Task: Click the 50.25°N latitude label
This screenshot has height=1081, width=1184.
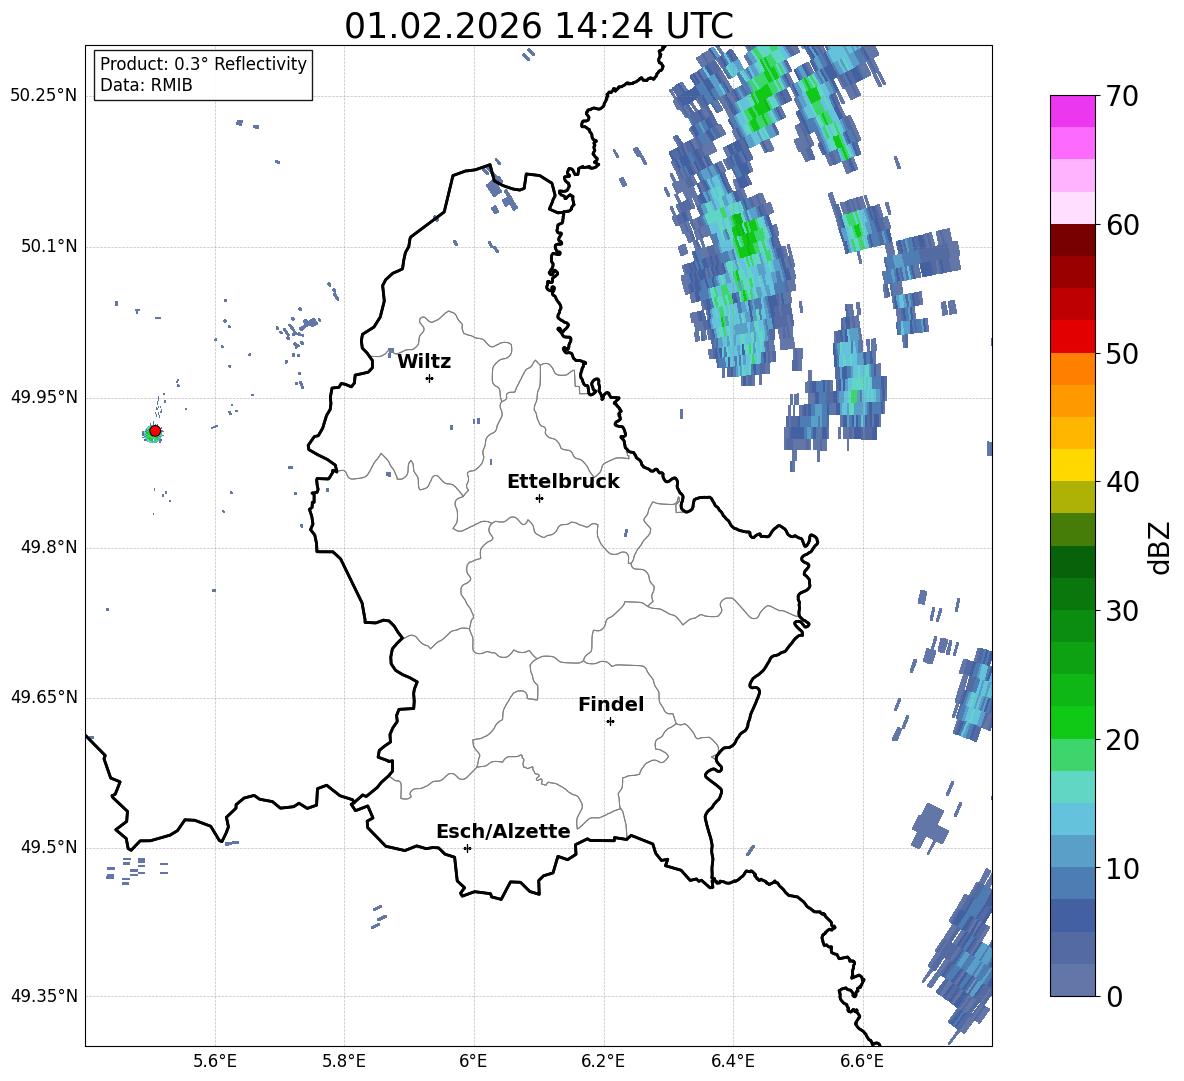Action: click(44, 96)
